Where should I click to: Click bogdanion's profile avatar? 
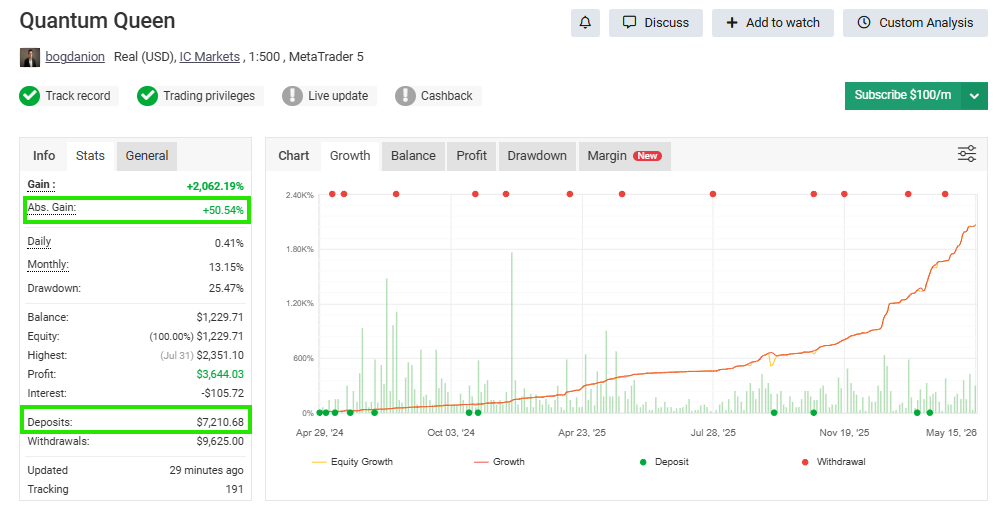point(29,57)
